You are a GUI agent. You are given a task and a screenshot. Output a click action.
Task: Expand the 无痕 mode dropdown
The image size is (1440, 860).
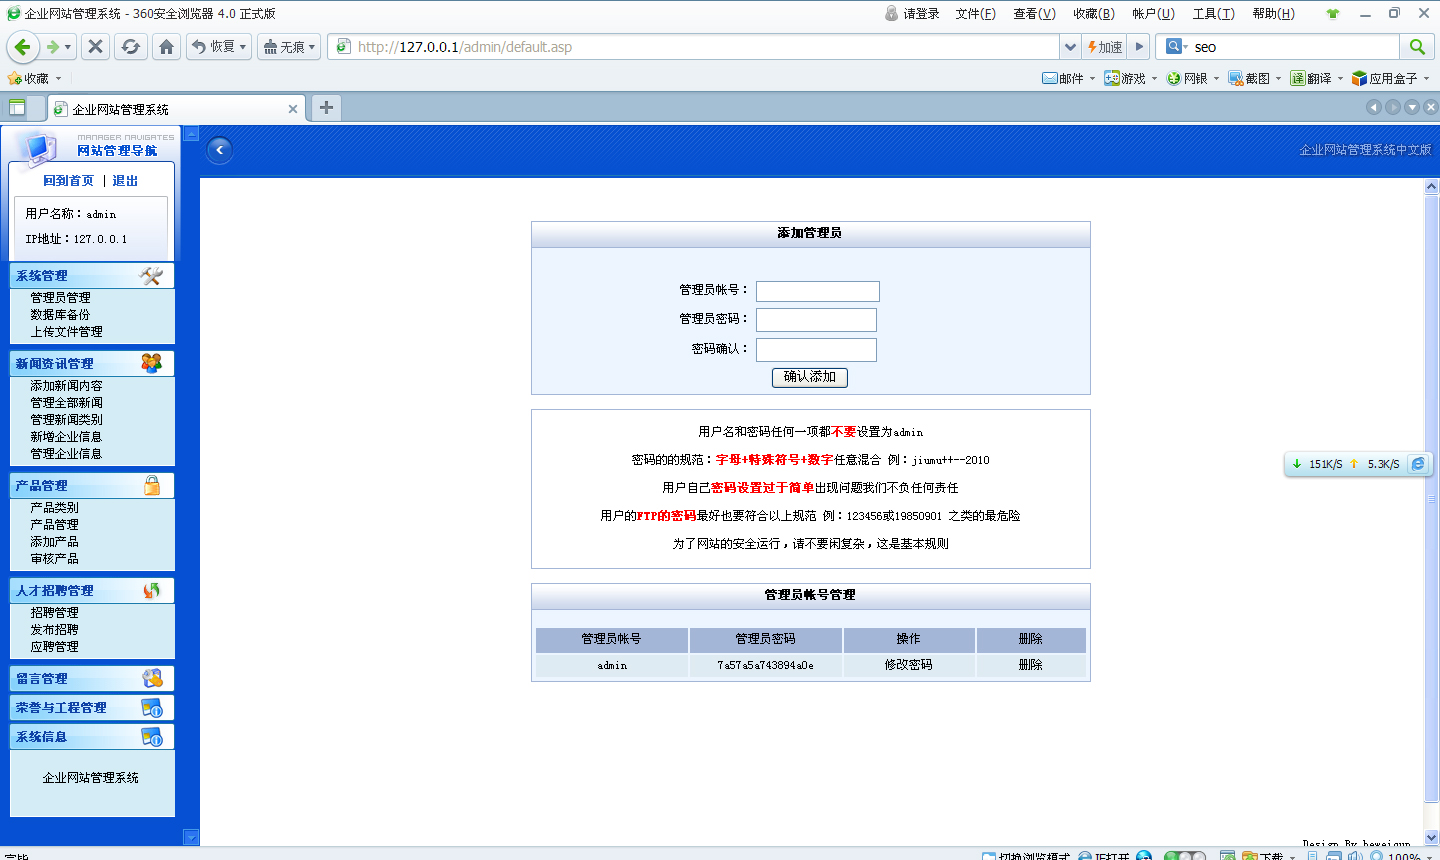point(289,47)
